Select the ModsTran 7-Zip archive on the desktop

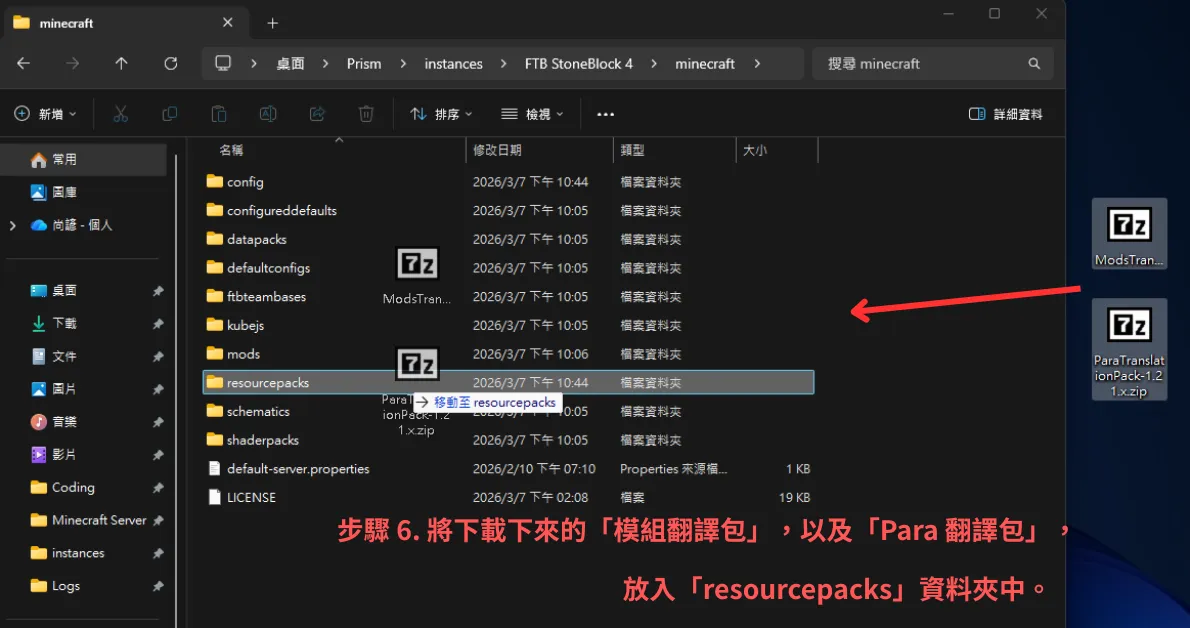click(1129, 234)
